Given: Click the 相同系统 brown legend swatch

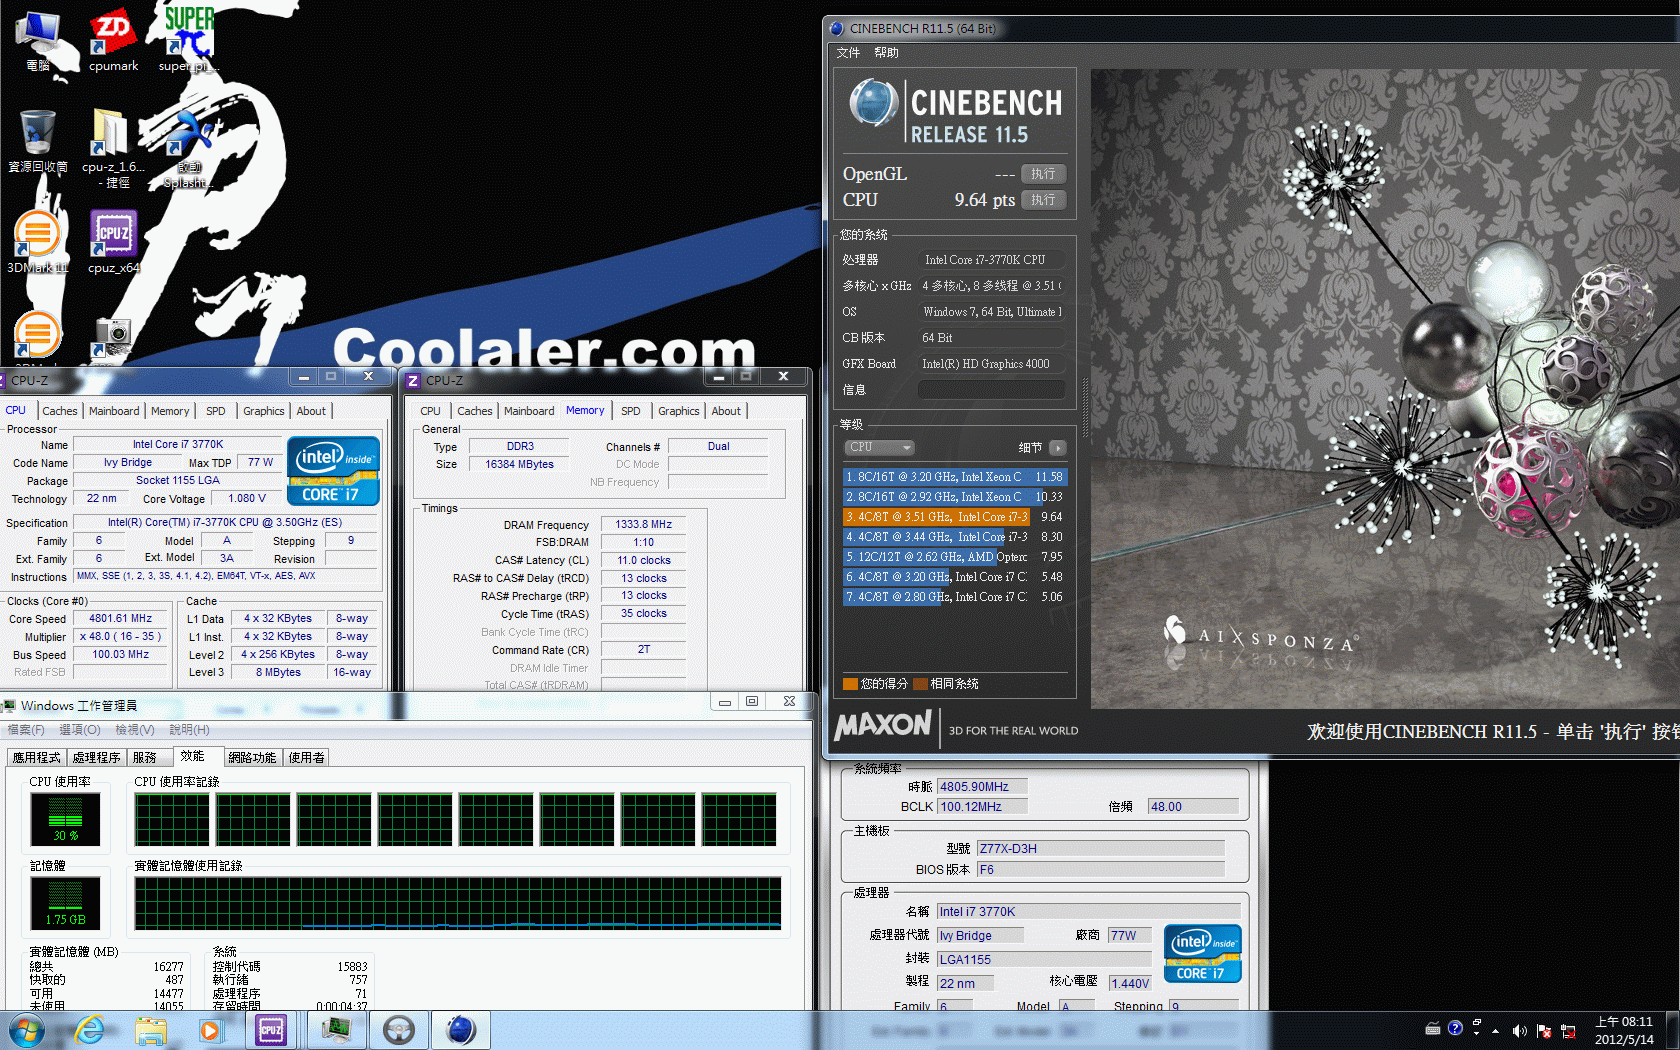Looking at the screenshot, I should tap(920, 684).
